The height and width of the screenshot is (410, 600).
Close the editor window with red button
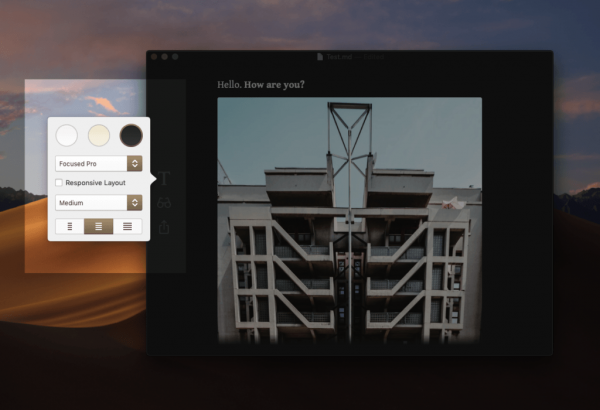[x=154, y=57]
